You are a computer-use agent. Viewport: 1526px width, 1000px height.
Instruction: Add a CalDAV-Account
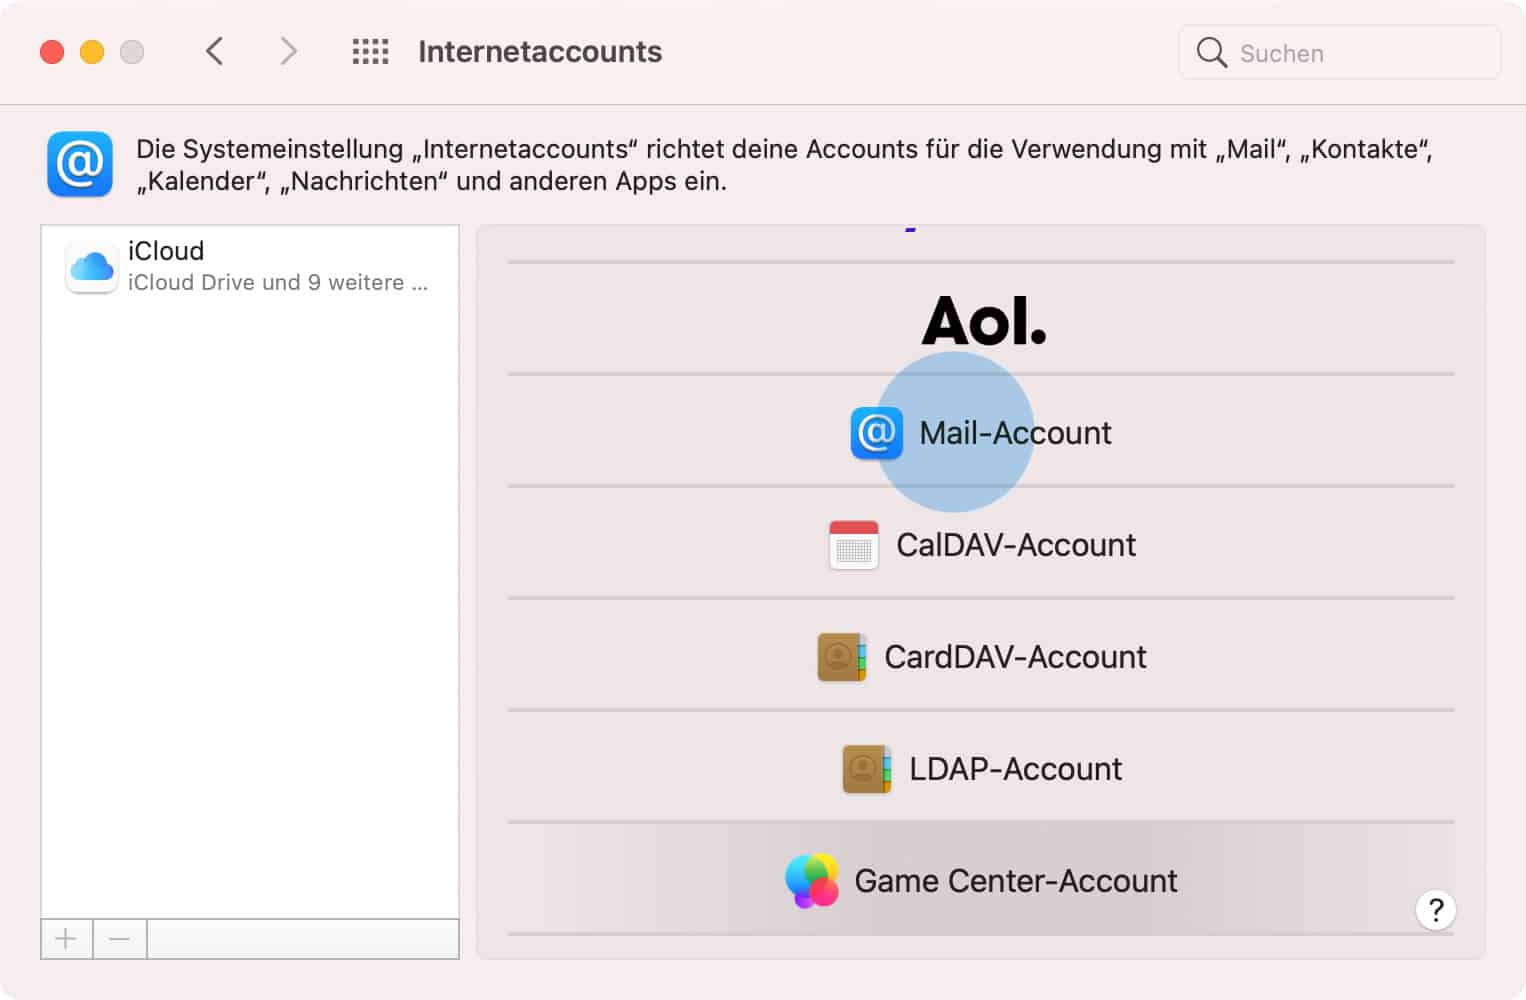[x=981, y=544]
